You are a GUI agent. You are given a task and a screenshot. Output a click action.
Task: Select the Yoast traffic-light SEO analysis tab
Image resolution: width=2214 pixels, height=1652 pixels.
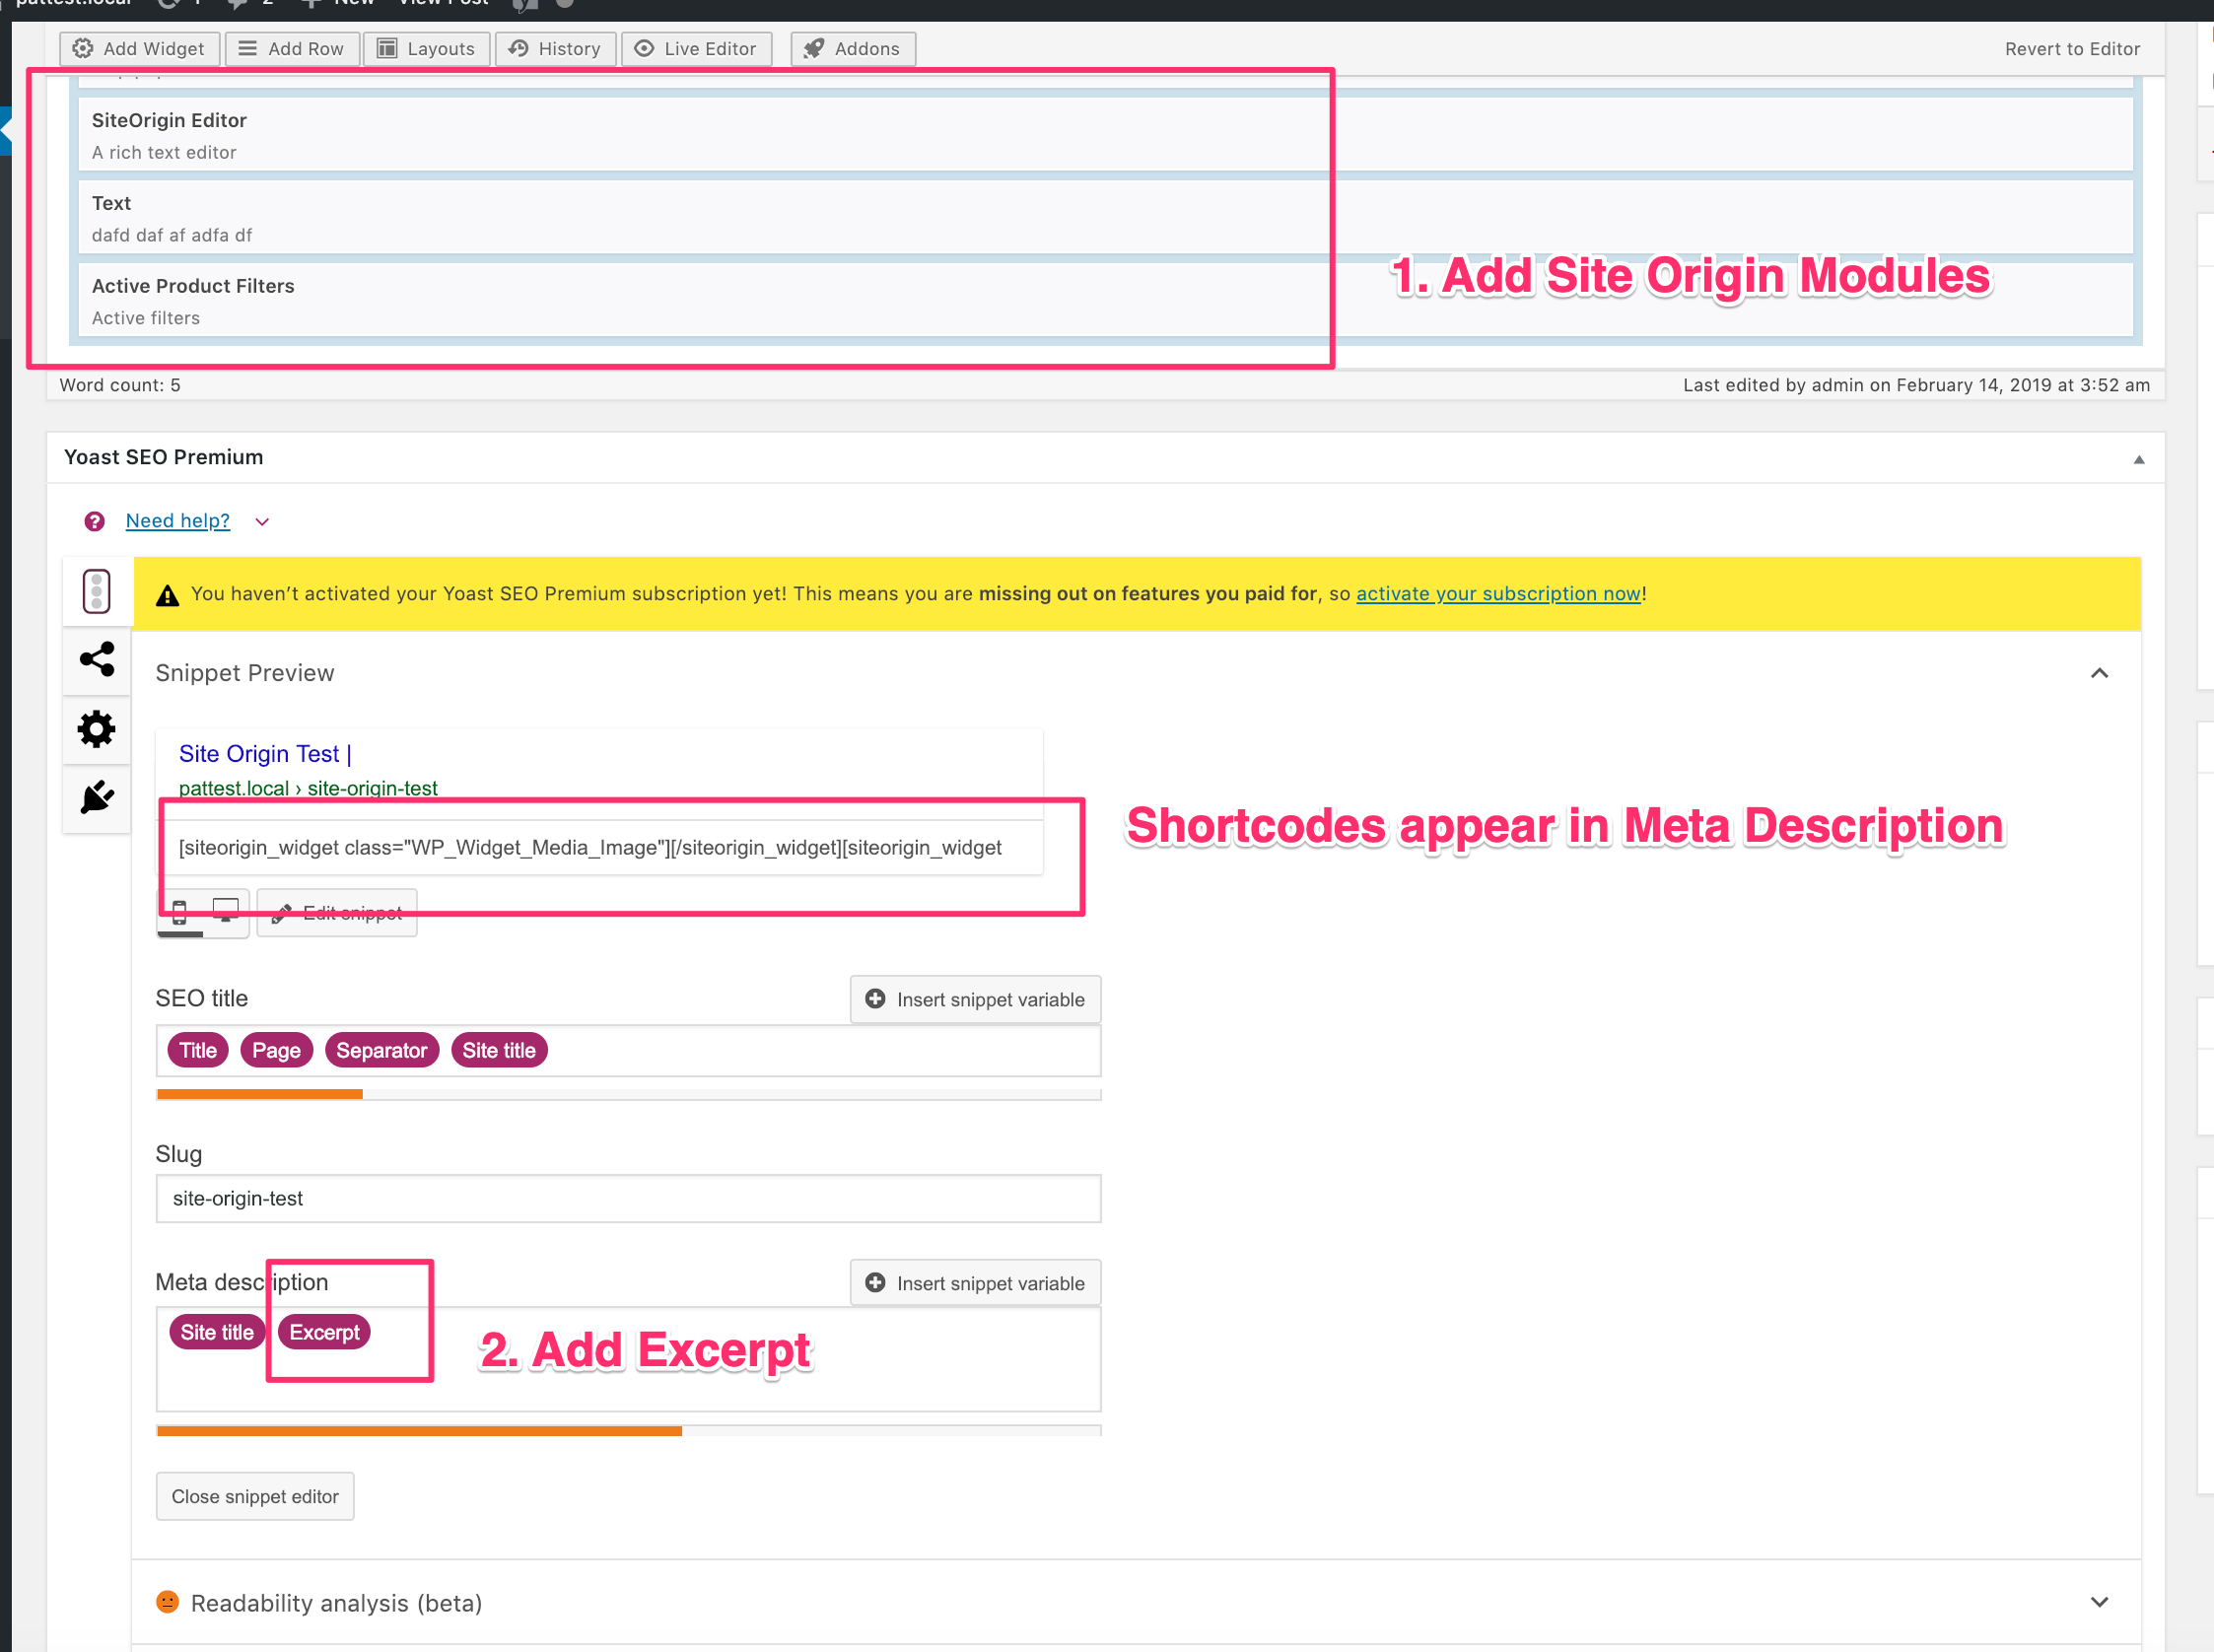[96, 591]
